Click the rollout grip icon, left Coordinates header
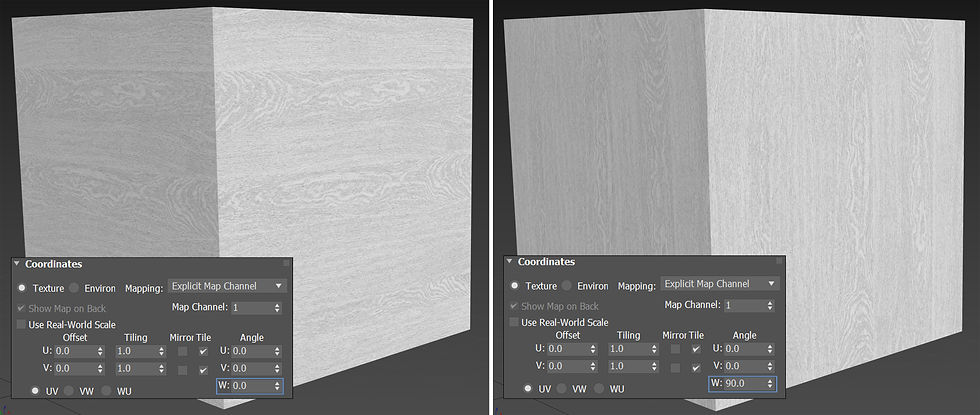Image resolution: width=980 pixels, height=415 pixels. click(287, 264)
